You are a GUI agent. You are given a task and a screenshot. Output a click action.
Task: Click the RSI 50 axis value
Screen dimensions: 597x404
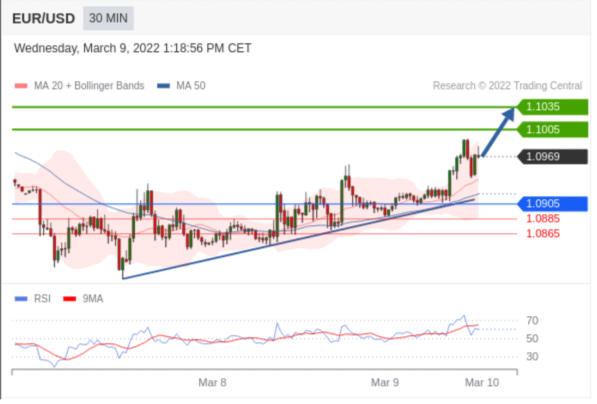pyautogui.click(x=533, y=339)
